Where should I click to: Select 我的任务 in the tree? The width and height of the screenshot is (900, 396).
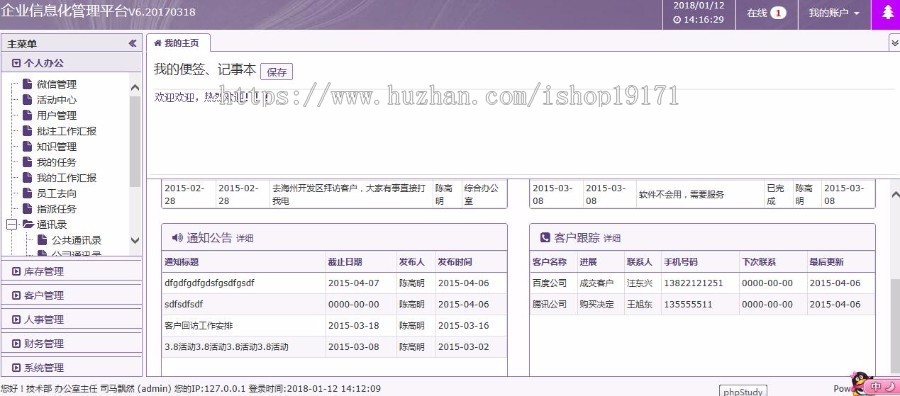[x=56, y=162]
